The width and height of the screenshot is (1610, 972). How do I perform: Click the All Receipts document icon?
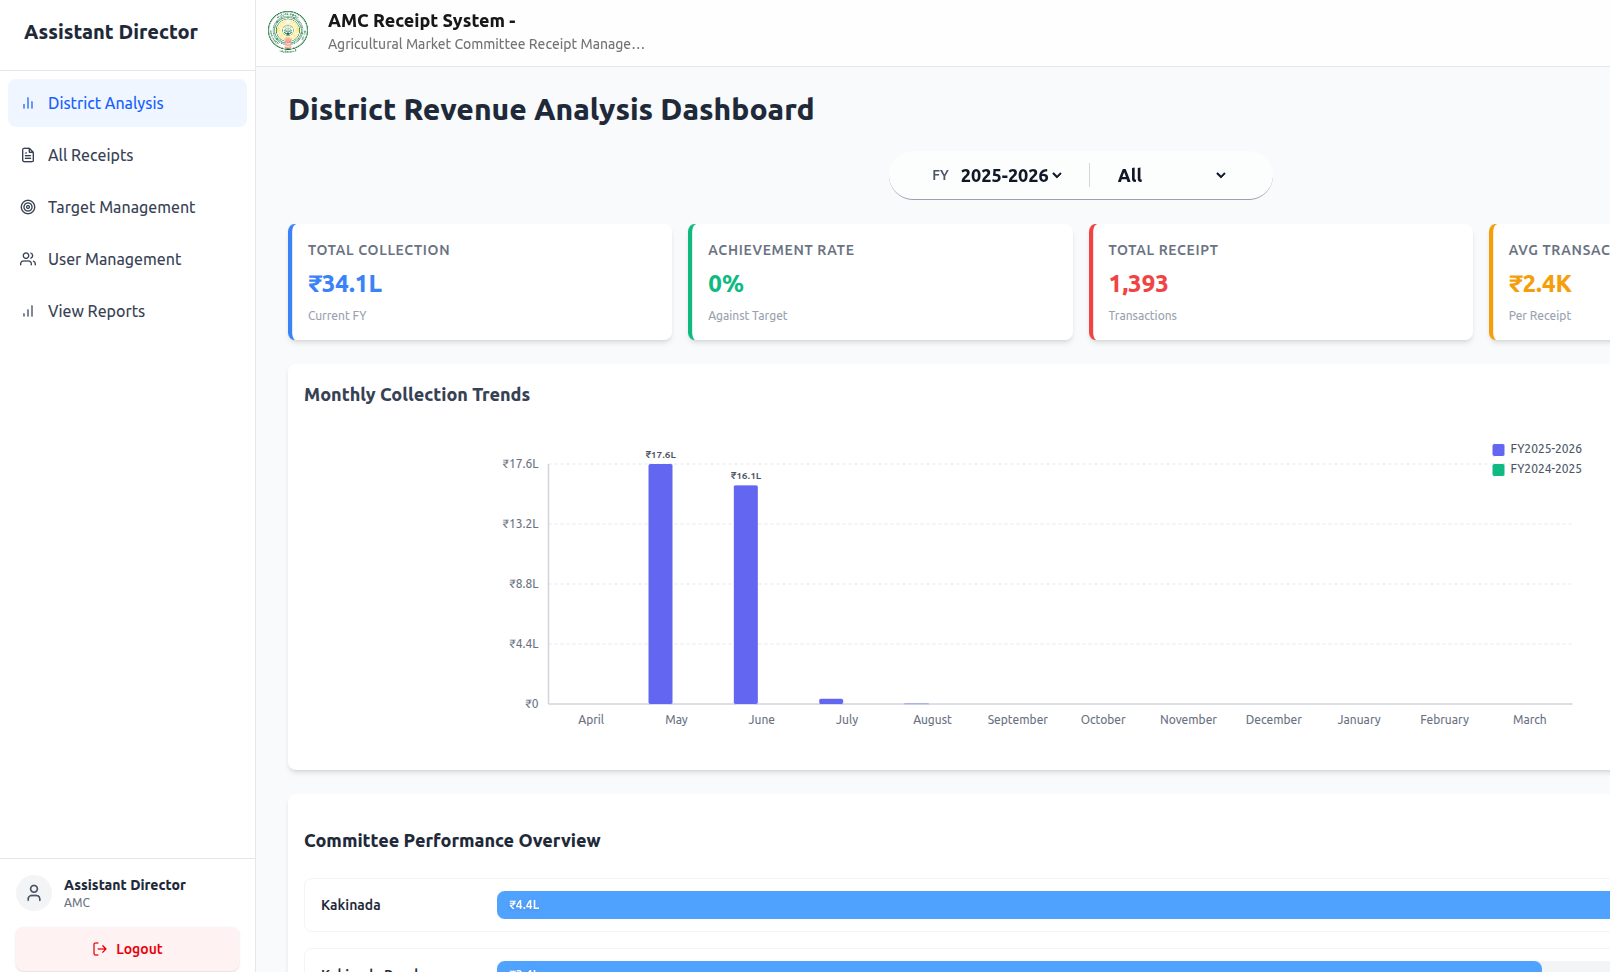[x=28, y=155]
